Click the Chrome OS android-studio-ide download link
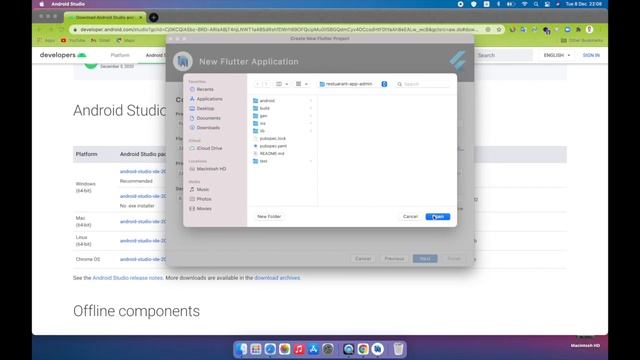The width and height of the screenshot is (640, 360). pyautogui.click(x=143, y=259)
